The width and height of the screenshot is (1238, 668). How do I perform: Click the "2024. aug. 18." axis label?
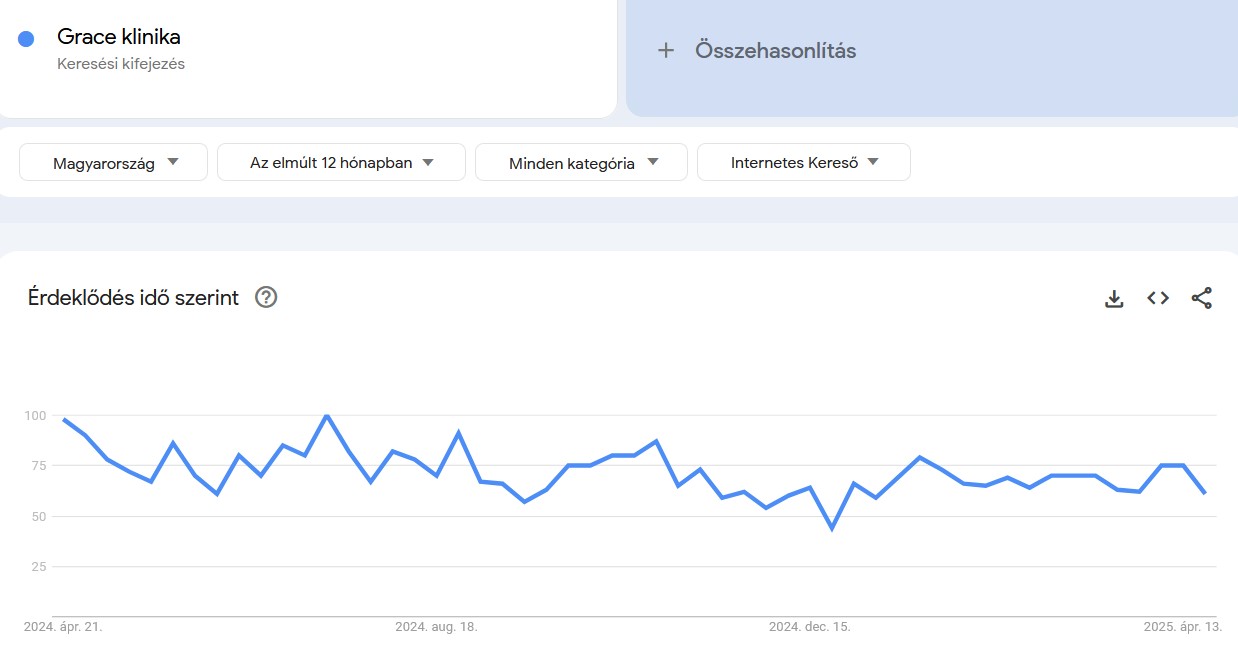(x=435, y=627)
